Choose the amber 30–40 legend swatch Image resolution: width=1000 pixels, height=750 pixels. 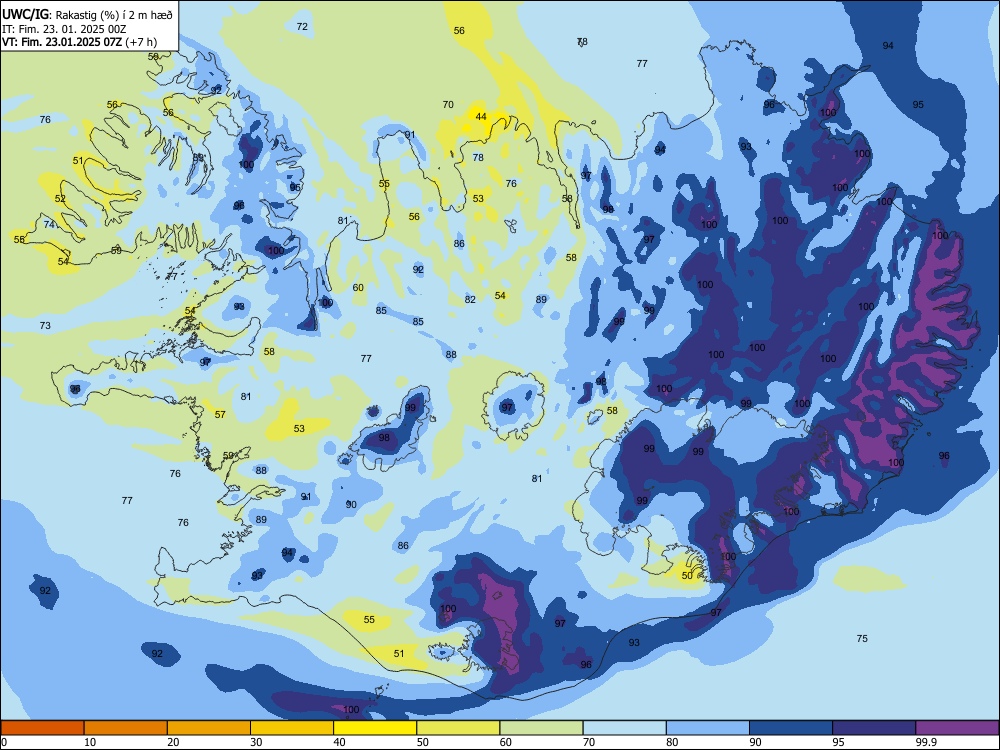click(292, 728)
